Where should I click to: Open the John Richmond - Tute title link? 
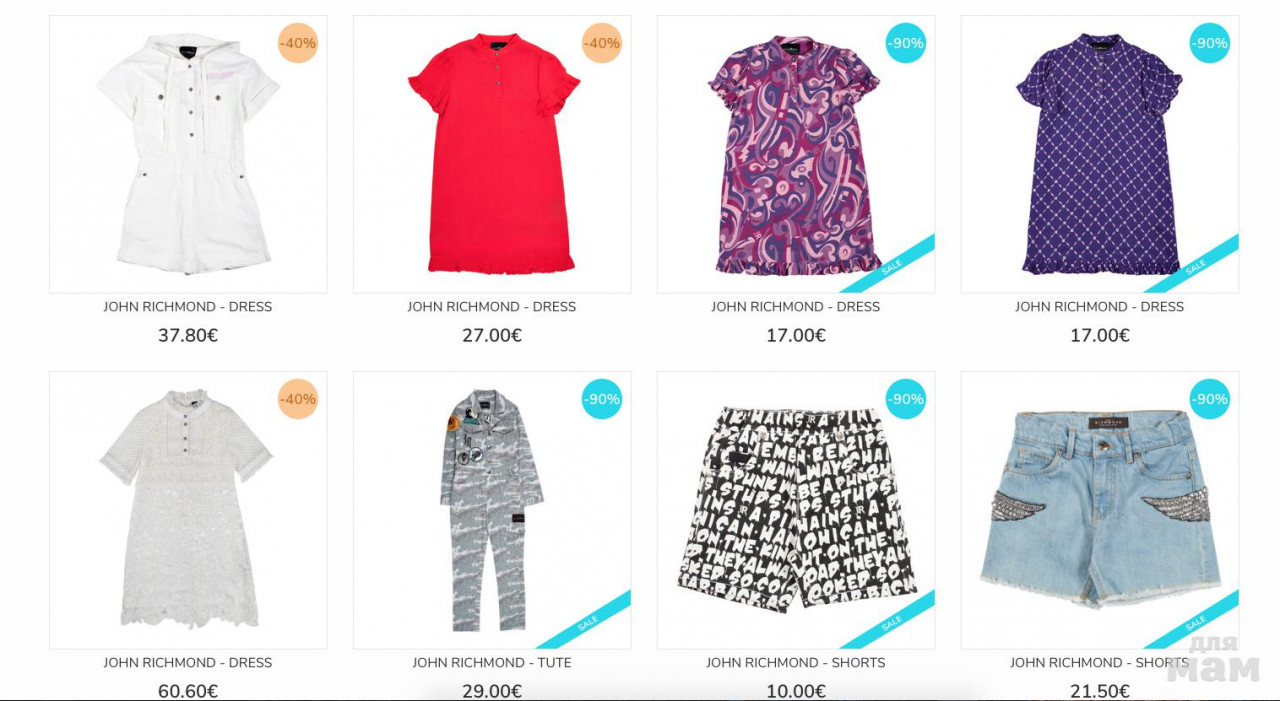tap(492, 663)
